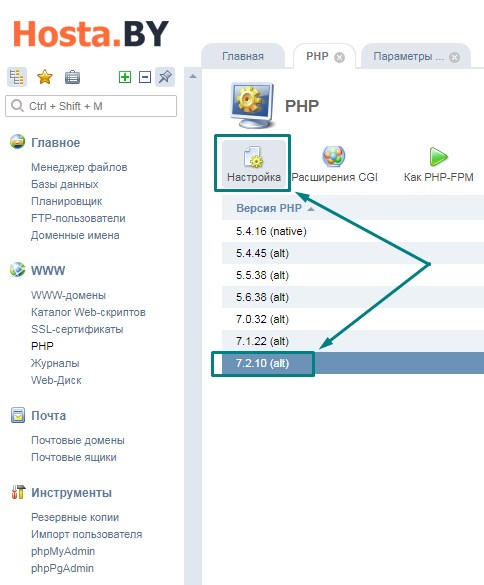Viewport: 484px width, 585px height.
Task: Collapse the Главное section header
Action: click(55, 143)
